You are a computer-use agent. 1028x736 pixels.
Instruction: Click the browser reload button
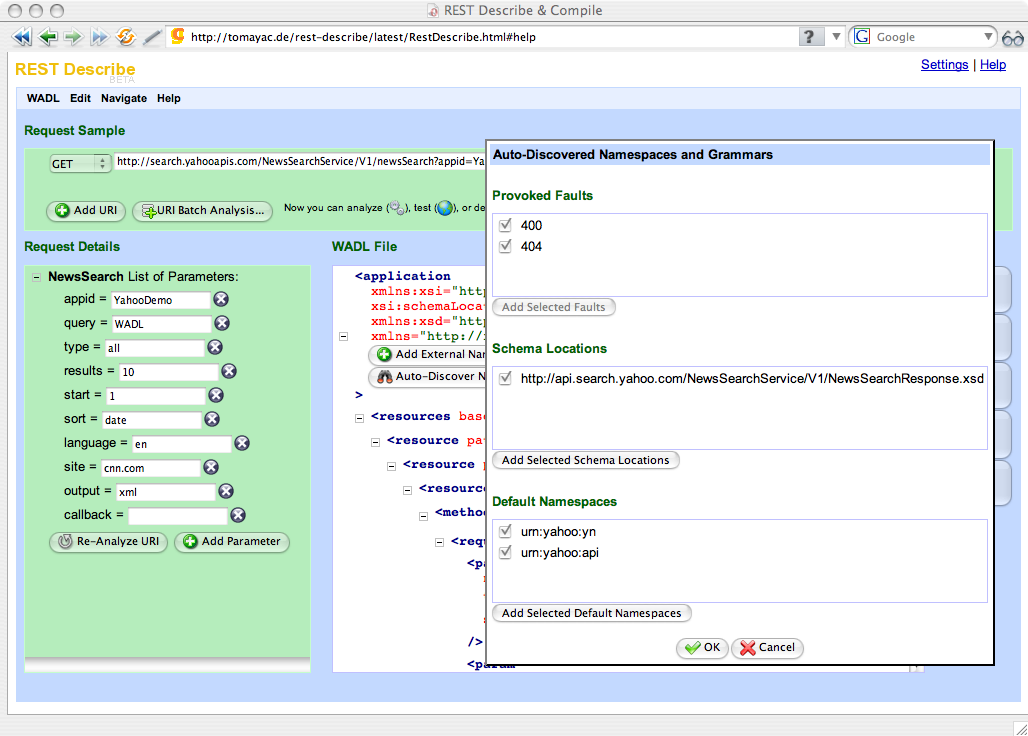(x=125, y=37)
